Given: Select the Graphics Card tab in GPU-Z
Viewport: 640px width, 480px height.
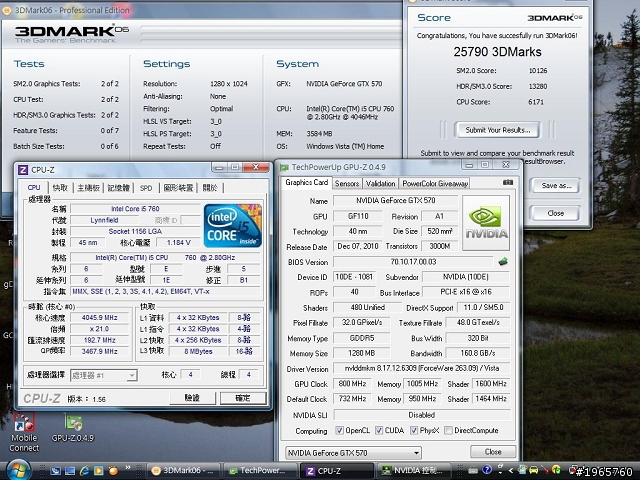Looking at the screenshot, I should click(307, 182).
